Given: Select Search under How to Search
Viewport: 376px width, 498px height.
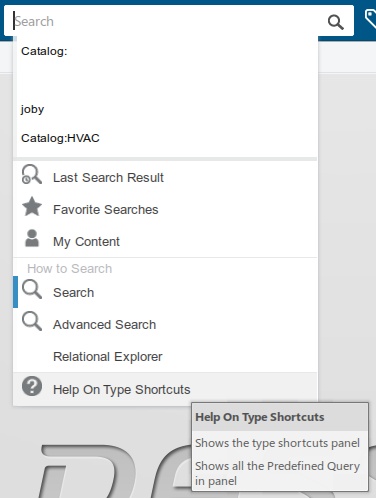Looking at the screenshot, I should point(165,292).
